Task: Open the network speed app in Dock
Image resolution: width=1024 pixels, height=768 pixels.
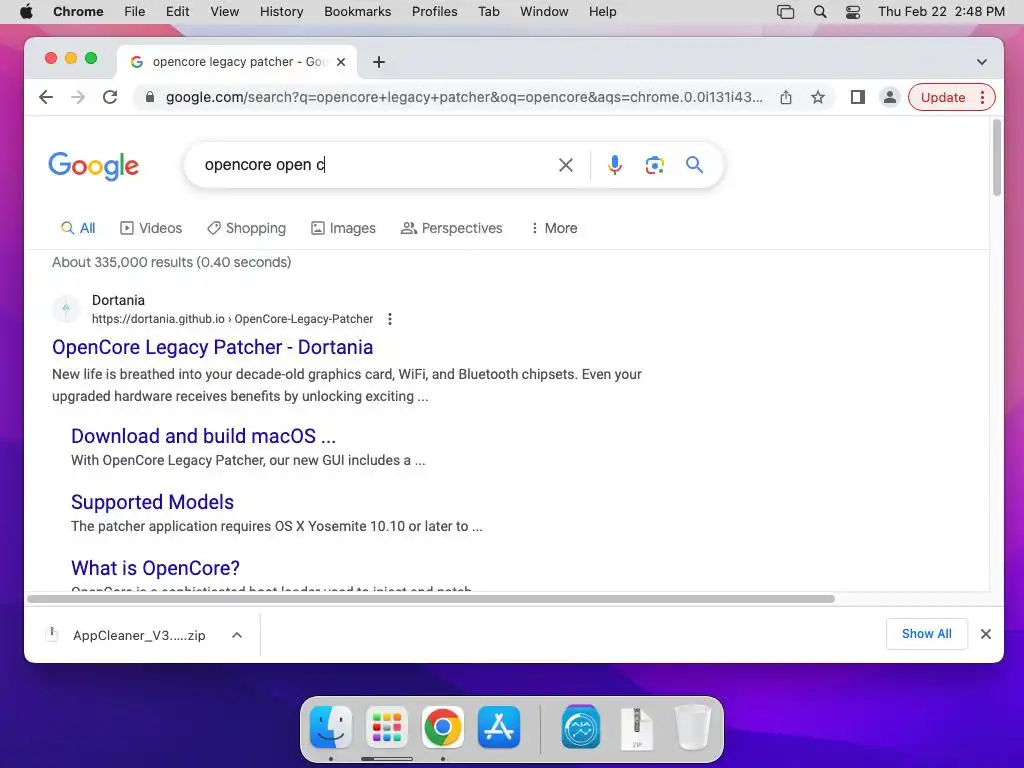Action: [x=580, y=727]
